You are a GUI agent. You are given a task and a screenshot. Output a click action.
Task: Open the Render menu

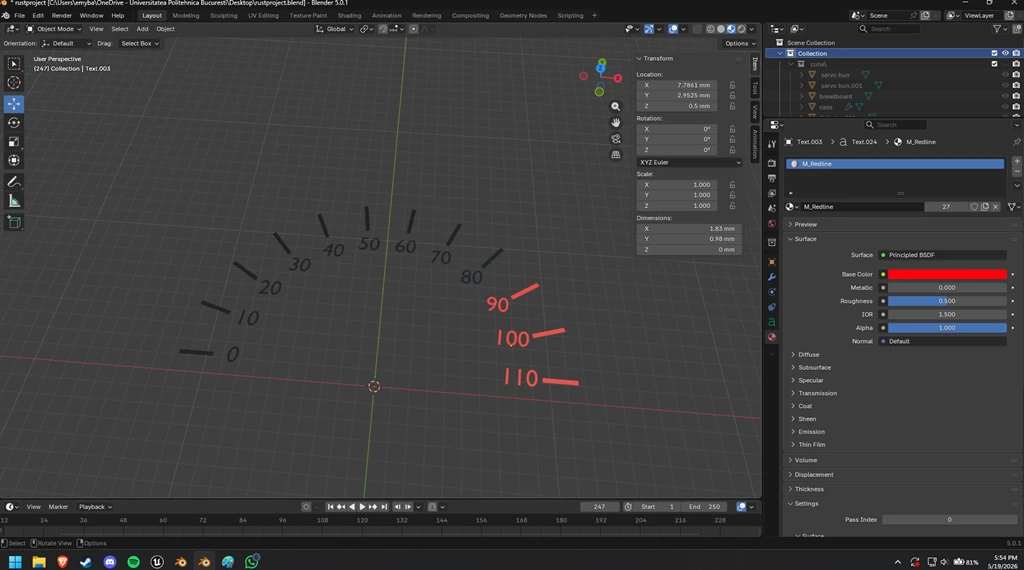[x=61, y=16]
